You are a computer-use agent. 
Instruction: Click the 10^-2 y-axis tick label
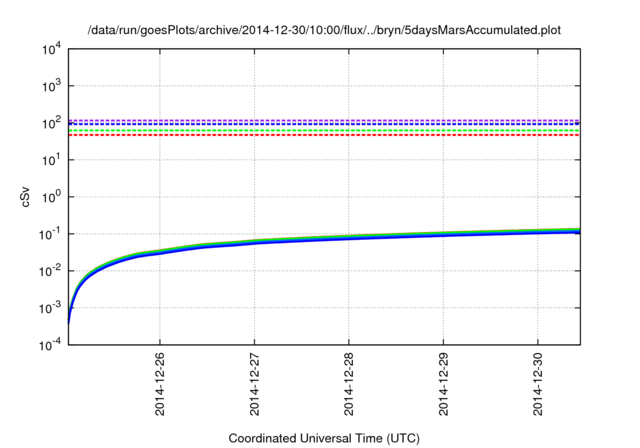(x=51, y=271)
